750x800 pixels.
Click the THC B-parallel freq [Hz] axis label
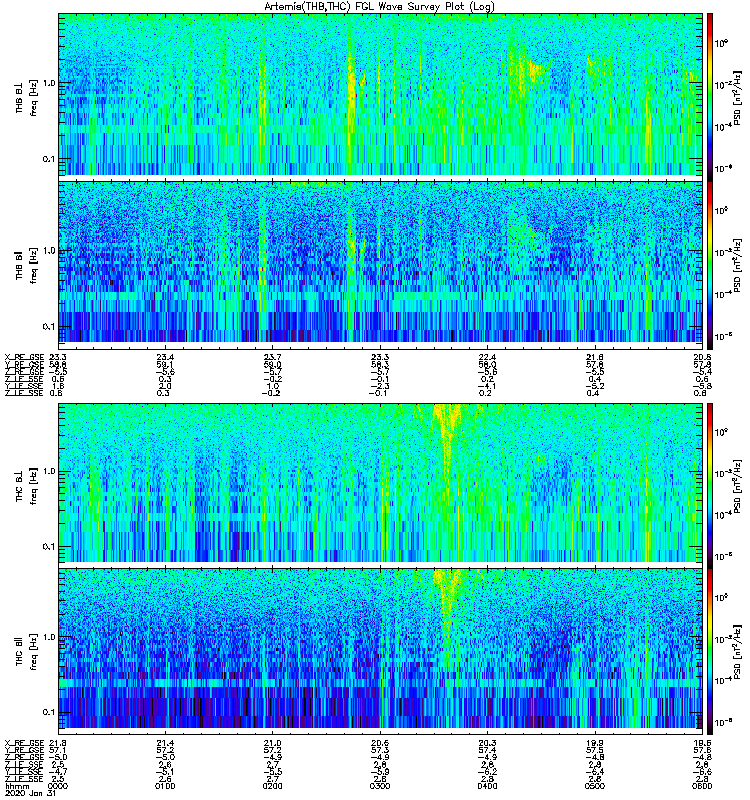click(34, 652)
